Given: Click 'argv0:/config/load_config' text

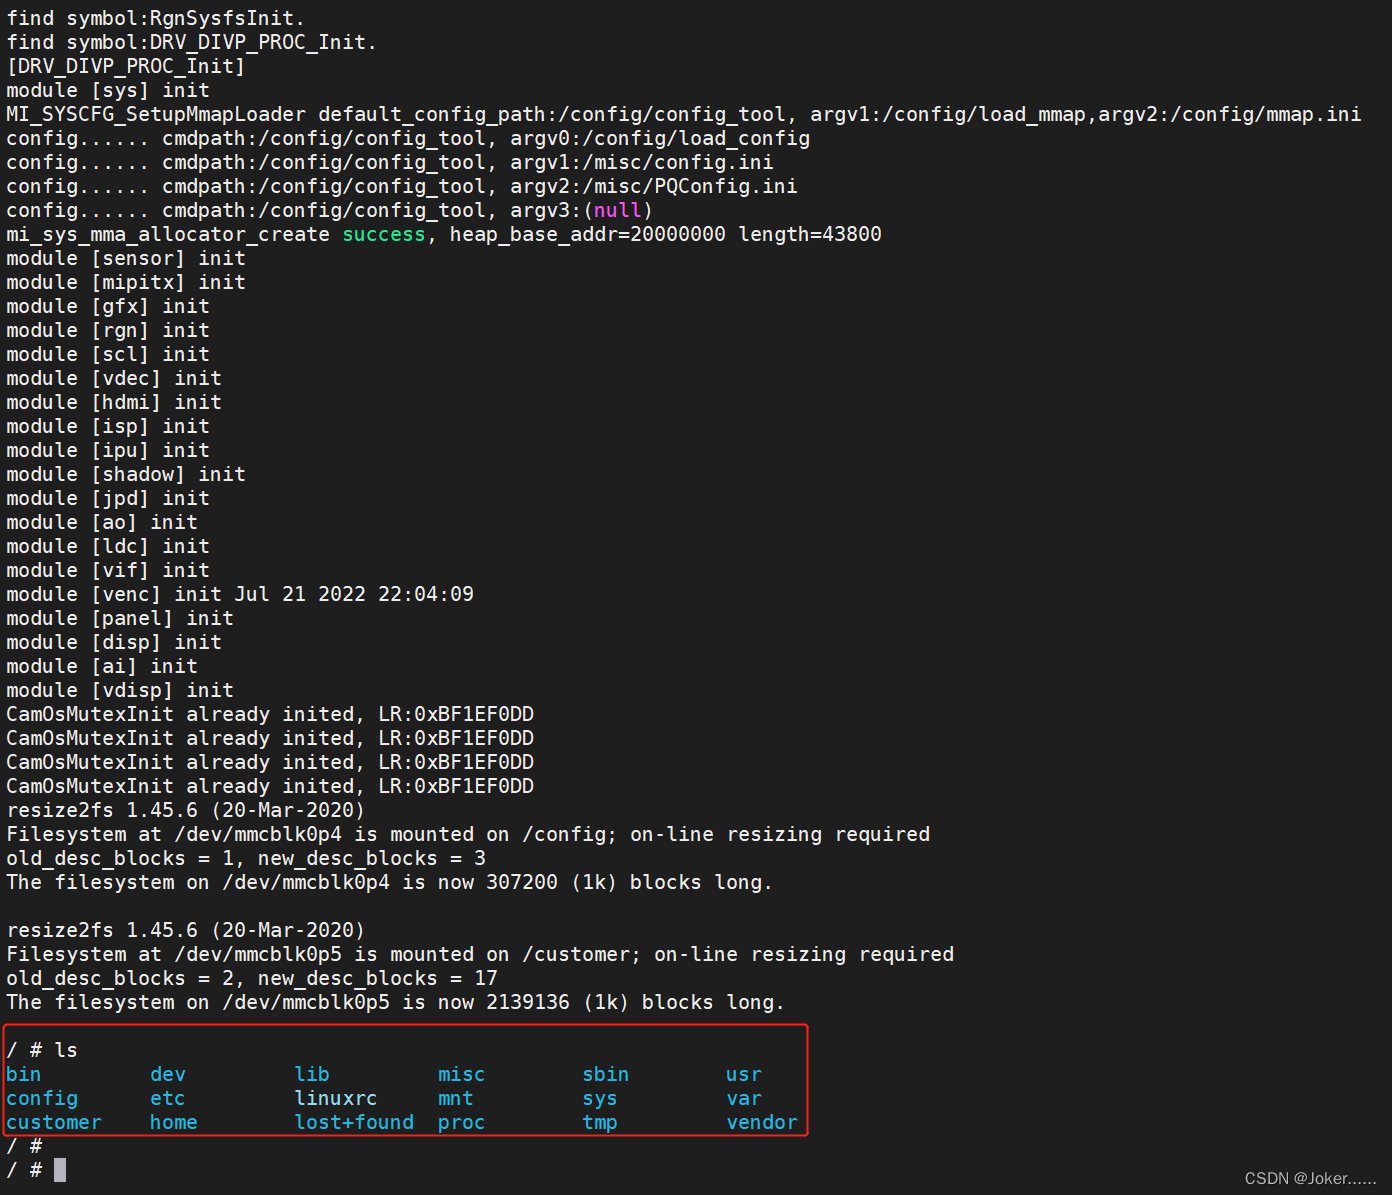Looking at the screenshot, I should [660, 138].
